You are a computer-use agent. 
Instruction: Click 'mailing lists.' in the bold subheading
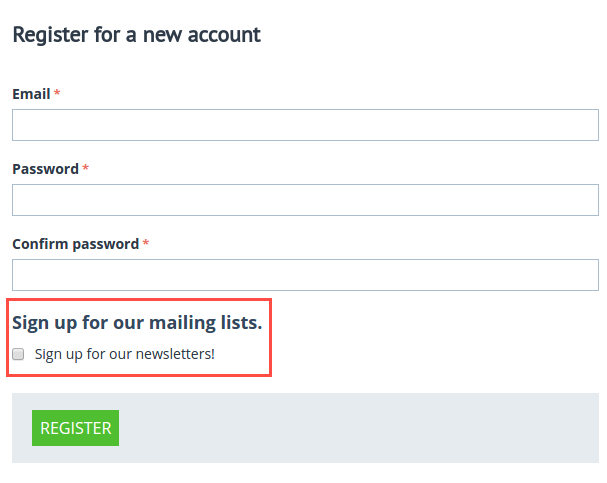pos(206,323)
